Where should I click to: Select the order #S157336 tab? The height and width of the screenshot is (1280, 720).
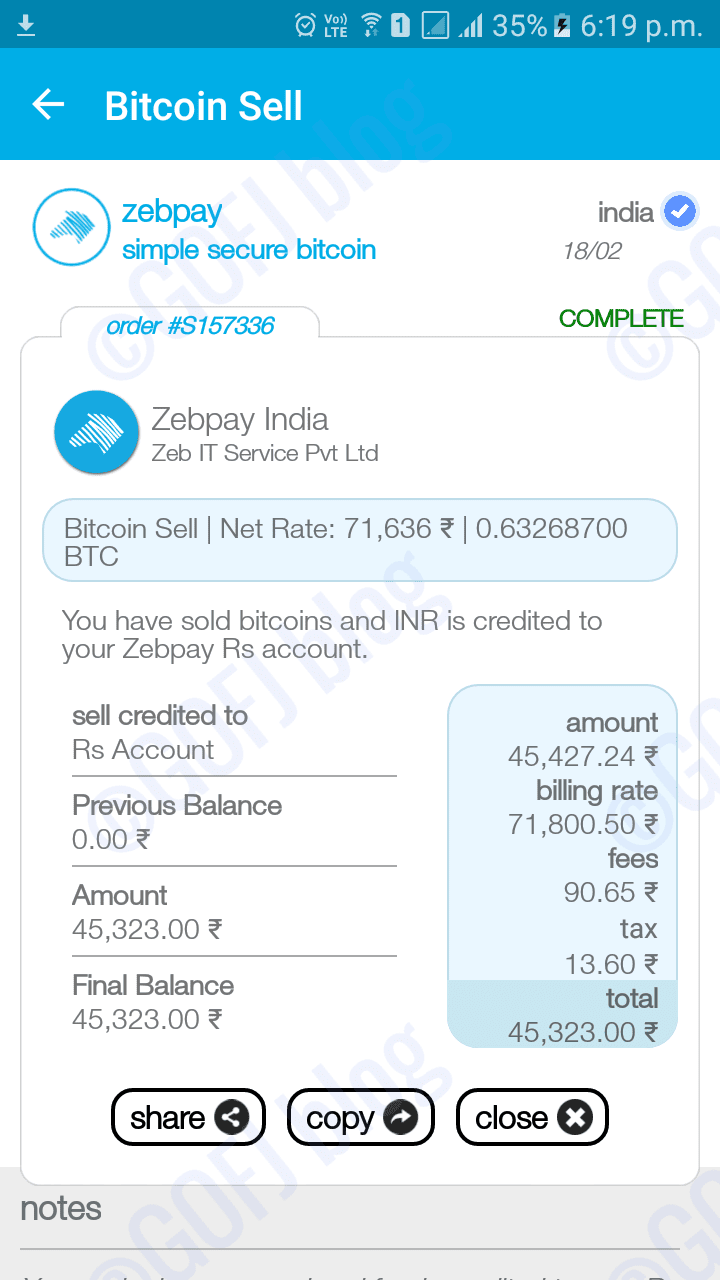pyautogui.click(x=190, y=325)
